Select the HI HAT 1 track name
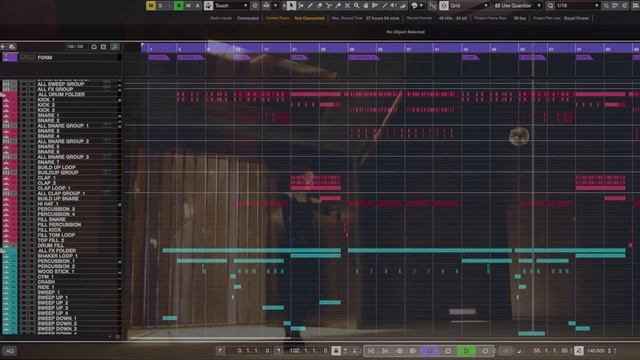The height and width of the screenshot is (360, 640). coord(48,204)
